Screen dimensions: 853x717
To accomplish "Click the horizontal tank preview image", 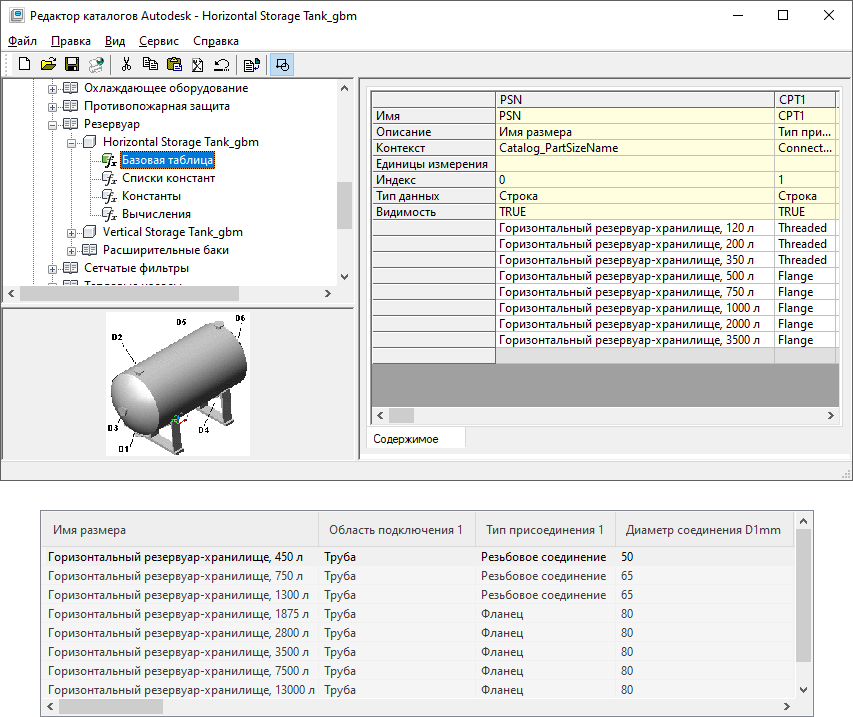I will pos(178,384).
